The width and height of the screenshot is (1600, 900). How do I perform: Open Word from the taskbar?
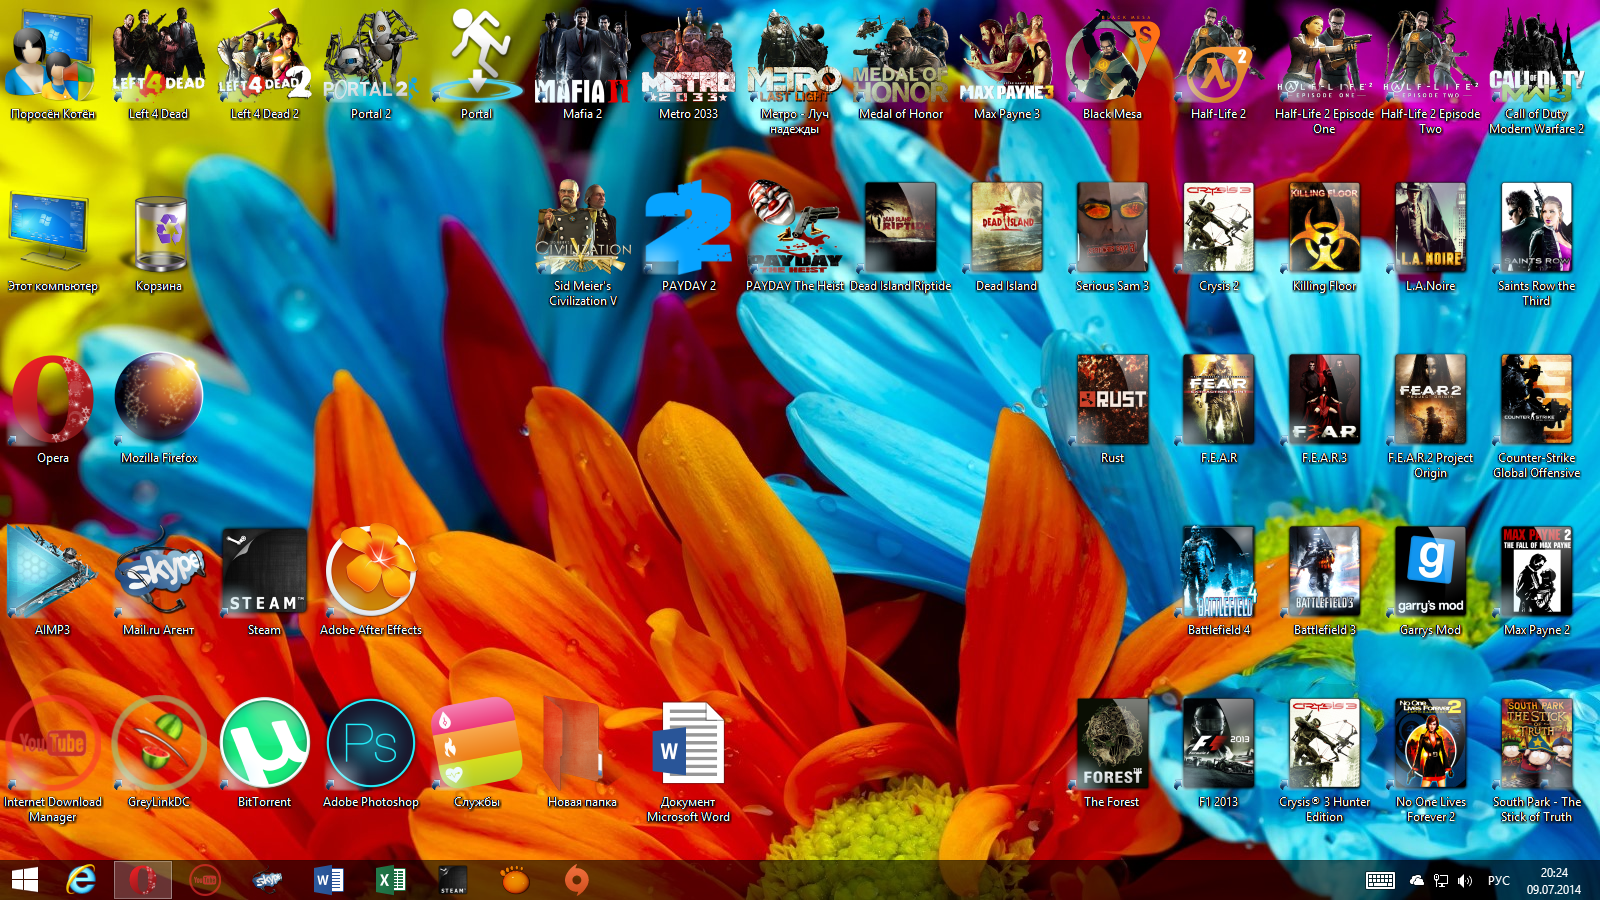pyautogui.click(x=329, y=880)
